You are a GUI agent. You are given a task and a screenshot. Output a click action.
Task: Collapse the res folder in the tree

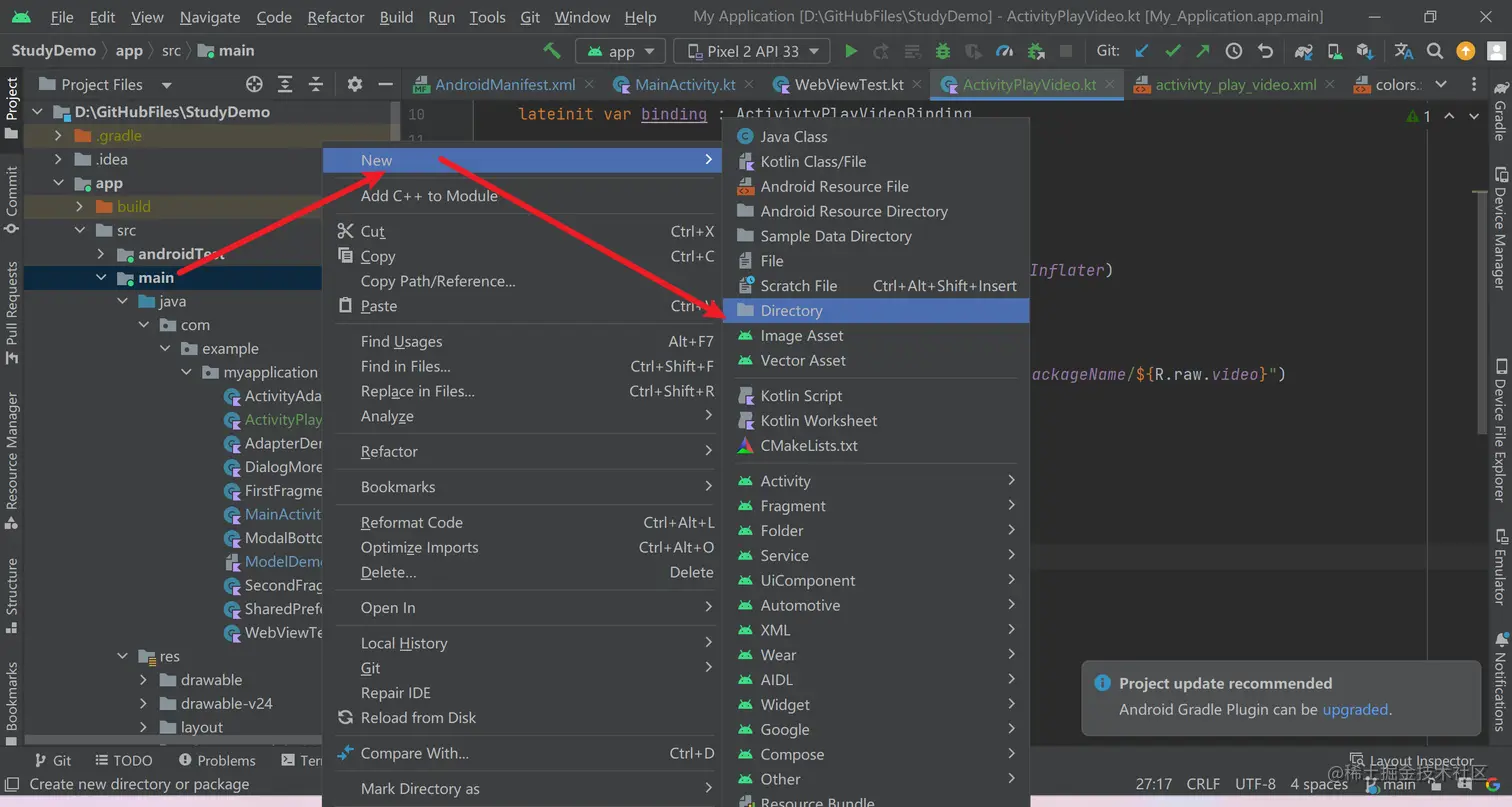point(123,657)
